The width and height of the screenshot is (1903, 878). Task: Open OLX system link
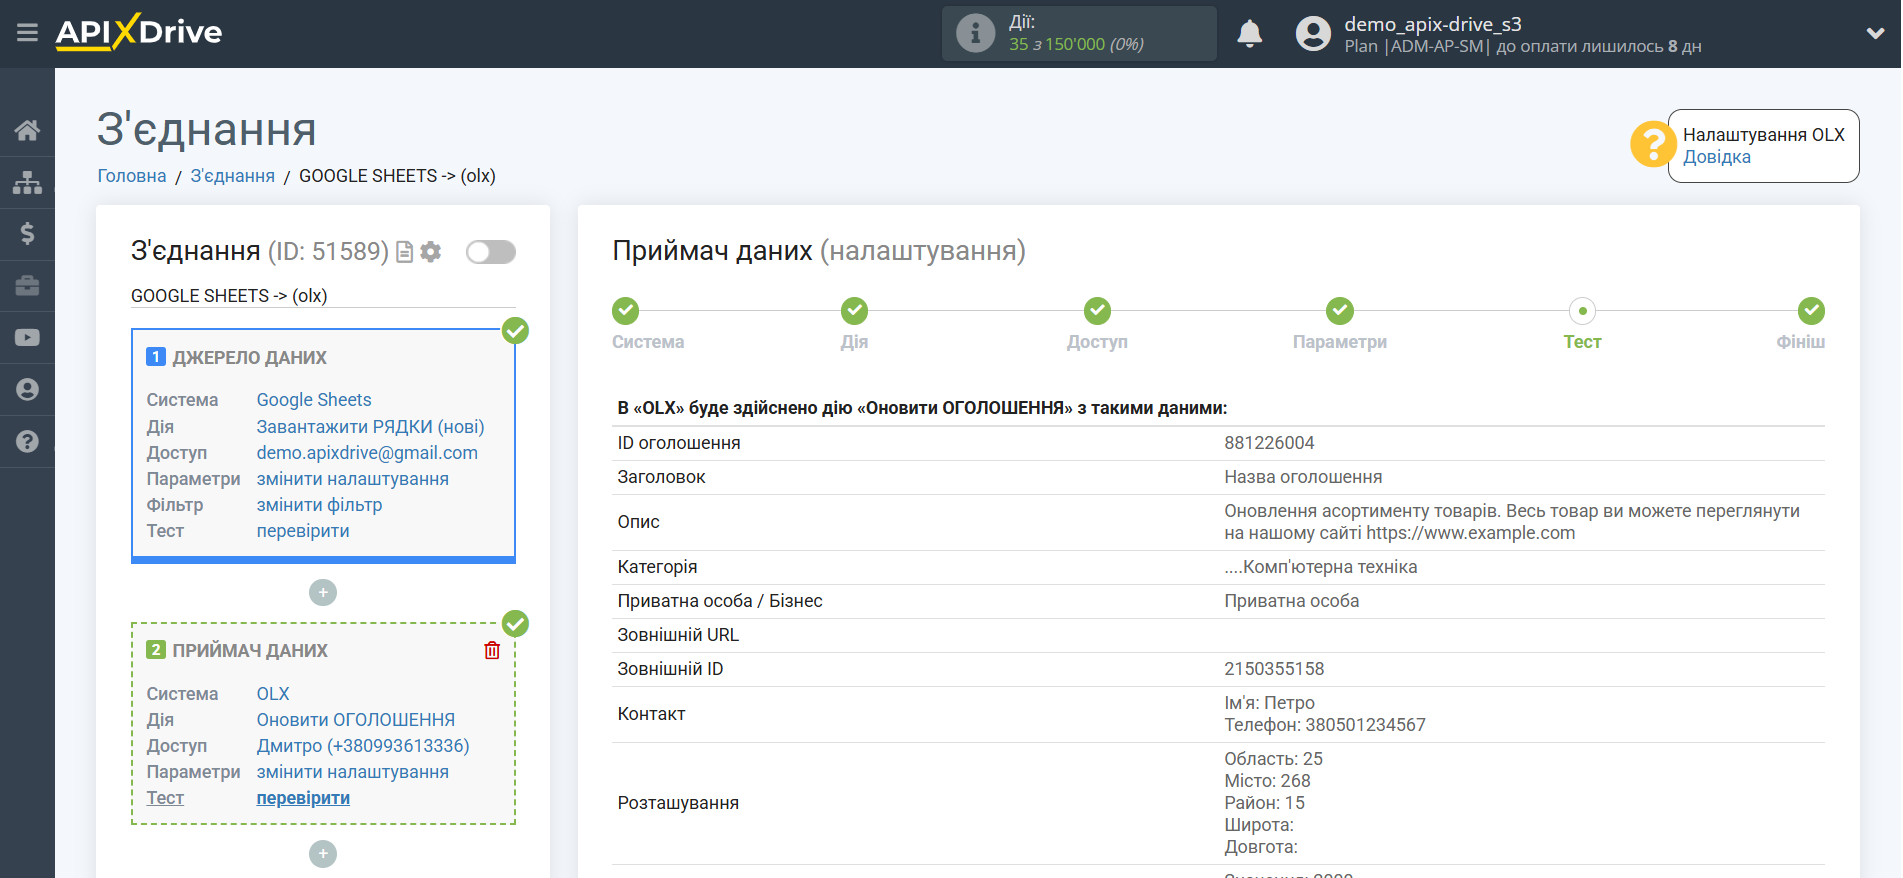pyautogui.click(x=273, y=694)
